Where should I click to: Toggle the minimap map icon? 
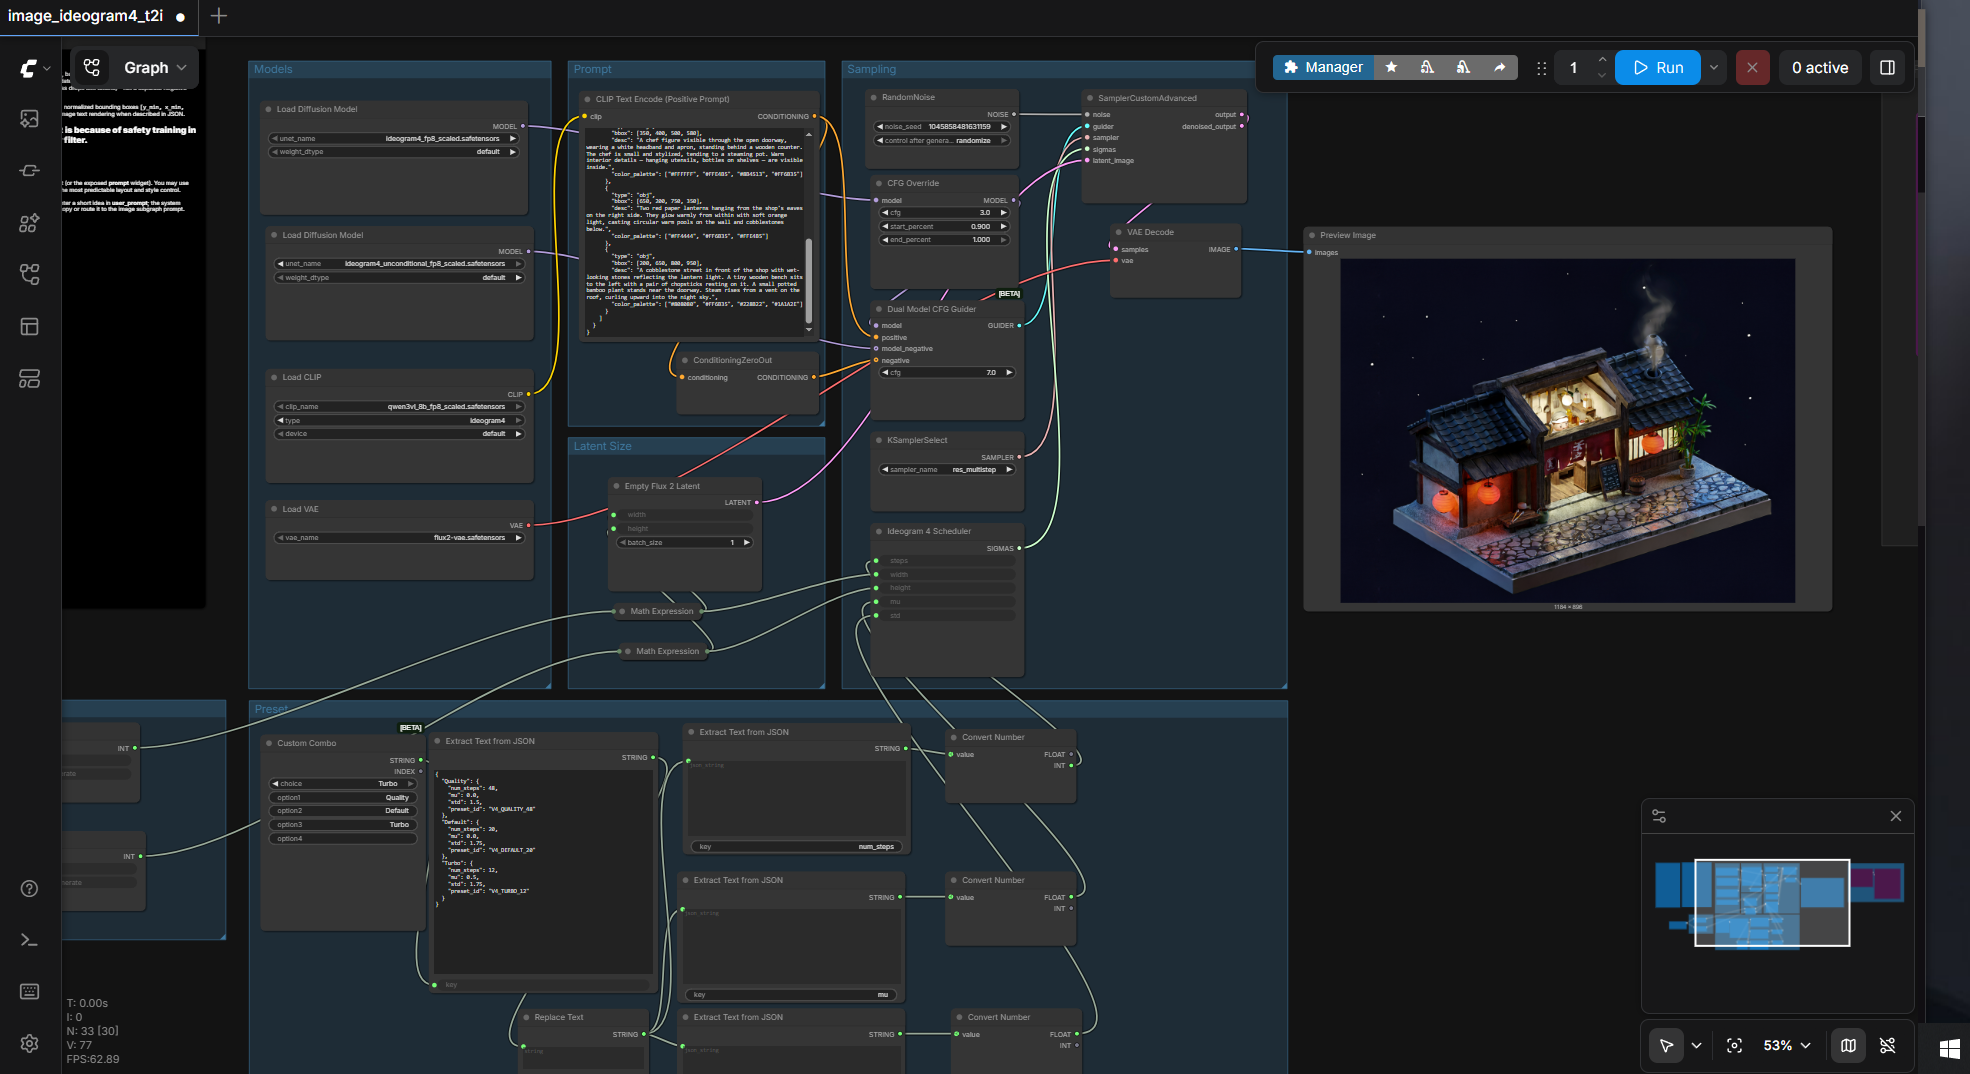pos(1848,1045)
